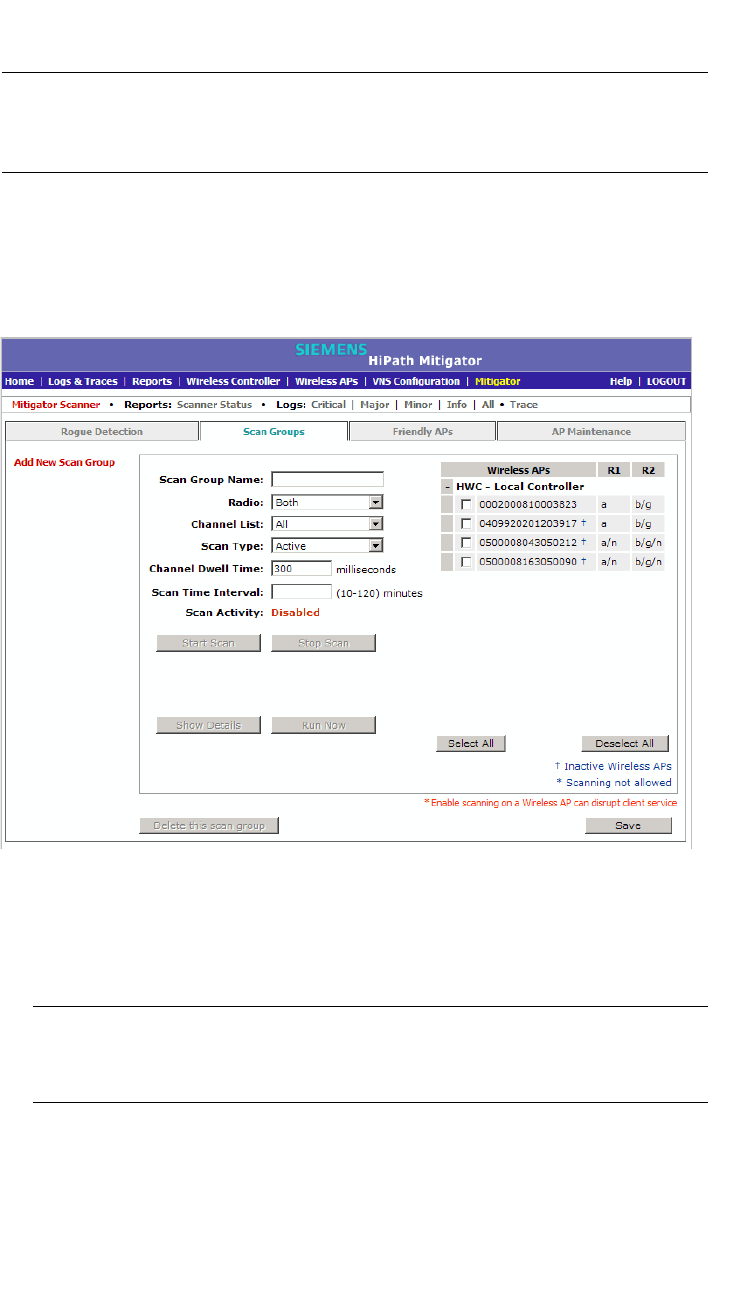
Task: Click Add New Scan Group
Action: [x=64, y=462]
